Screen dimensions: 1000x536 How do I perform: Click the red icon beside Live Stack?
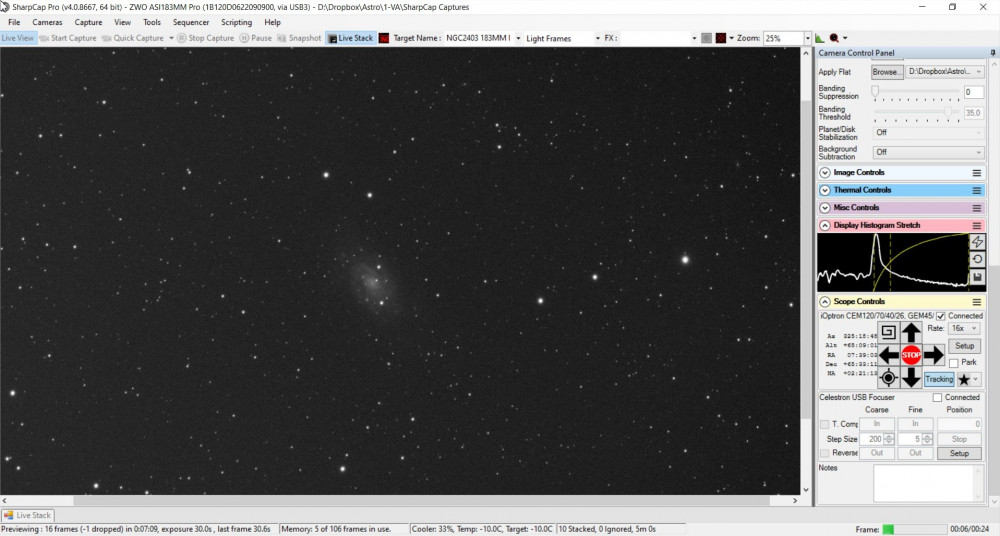coord(384,38)
